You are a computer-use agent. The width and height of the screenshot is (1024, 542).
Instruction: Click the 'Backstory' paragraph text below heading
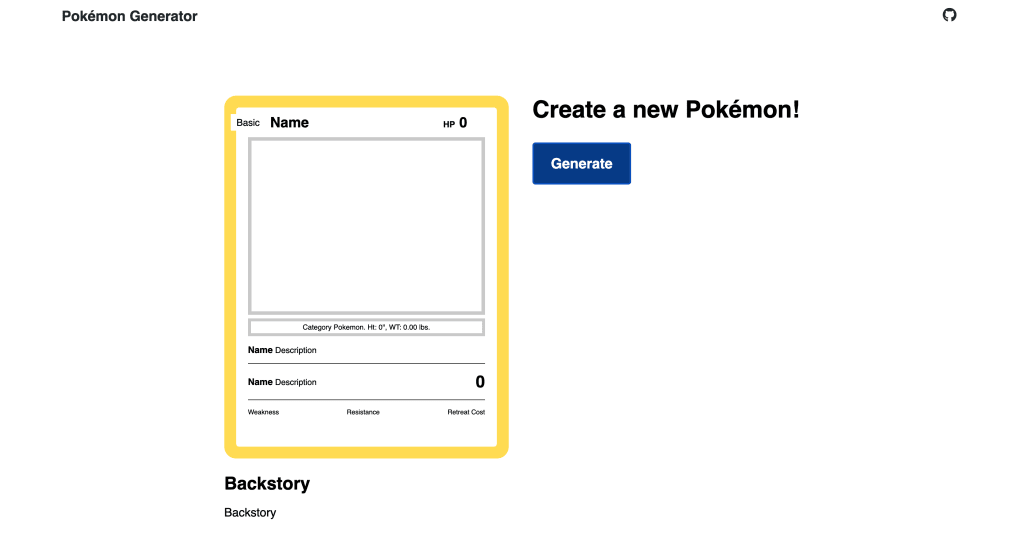coord(250,513)
